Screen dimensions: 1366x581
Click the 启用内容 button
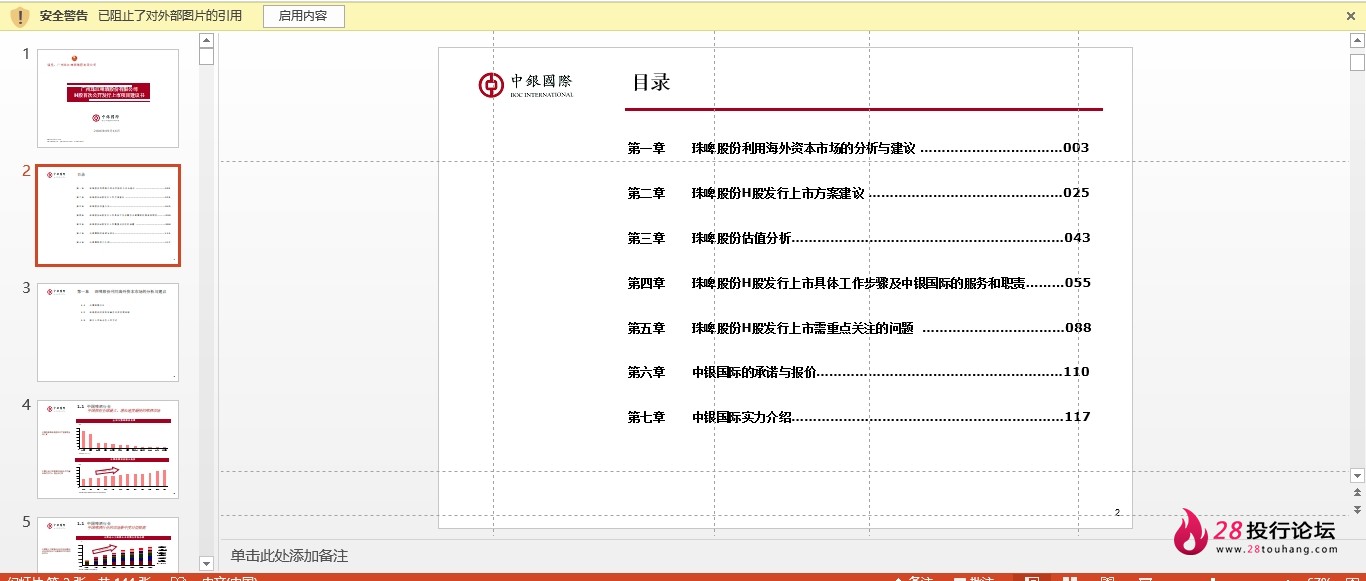(x=303, y=16)
